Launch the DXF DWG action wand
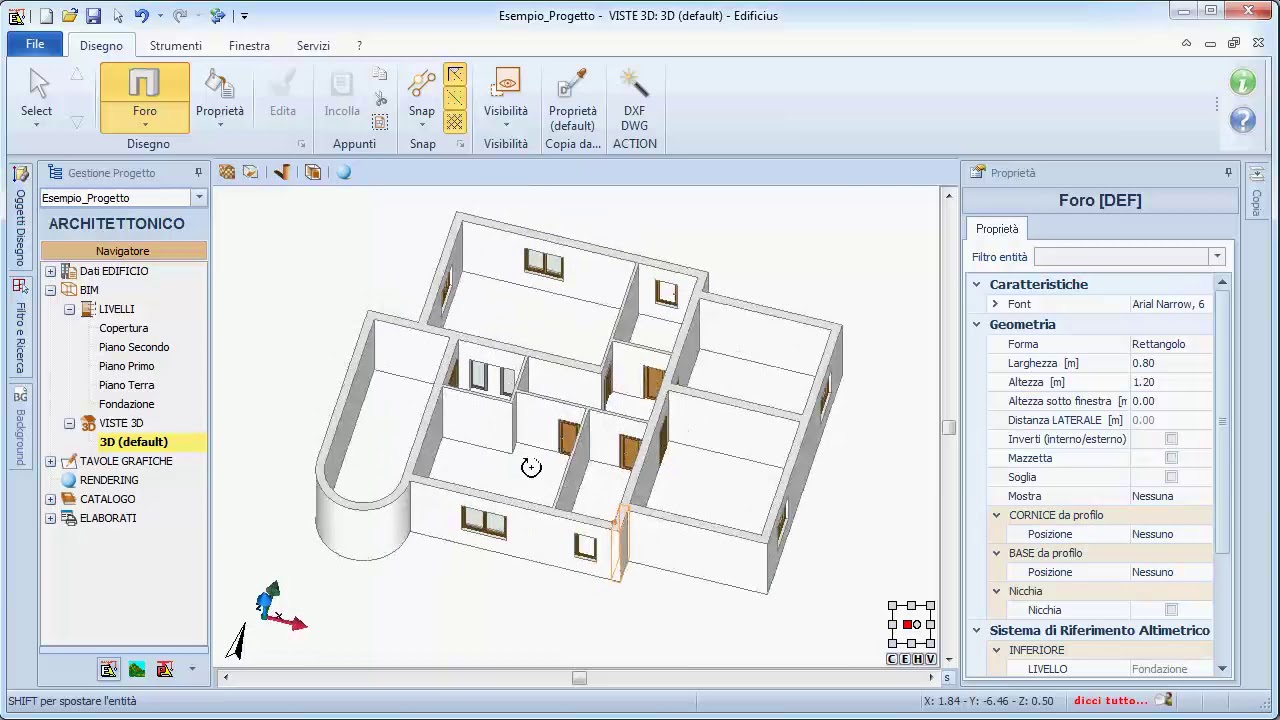 point(634,96)
